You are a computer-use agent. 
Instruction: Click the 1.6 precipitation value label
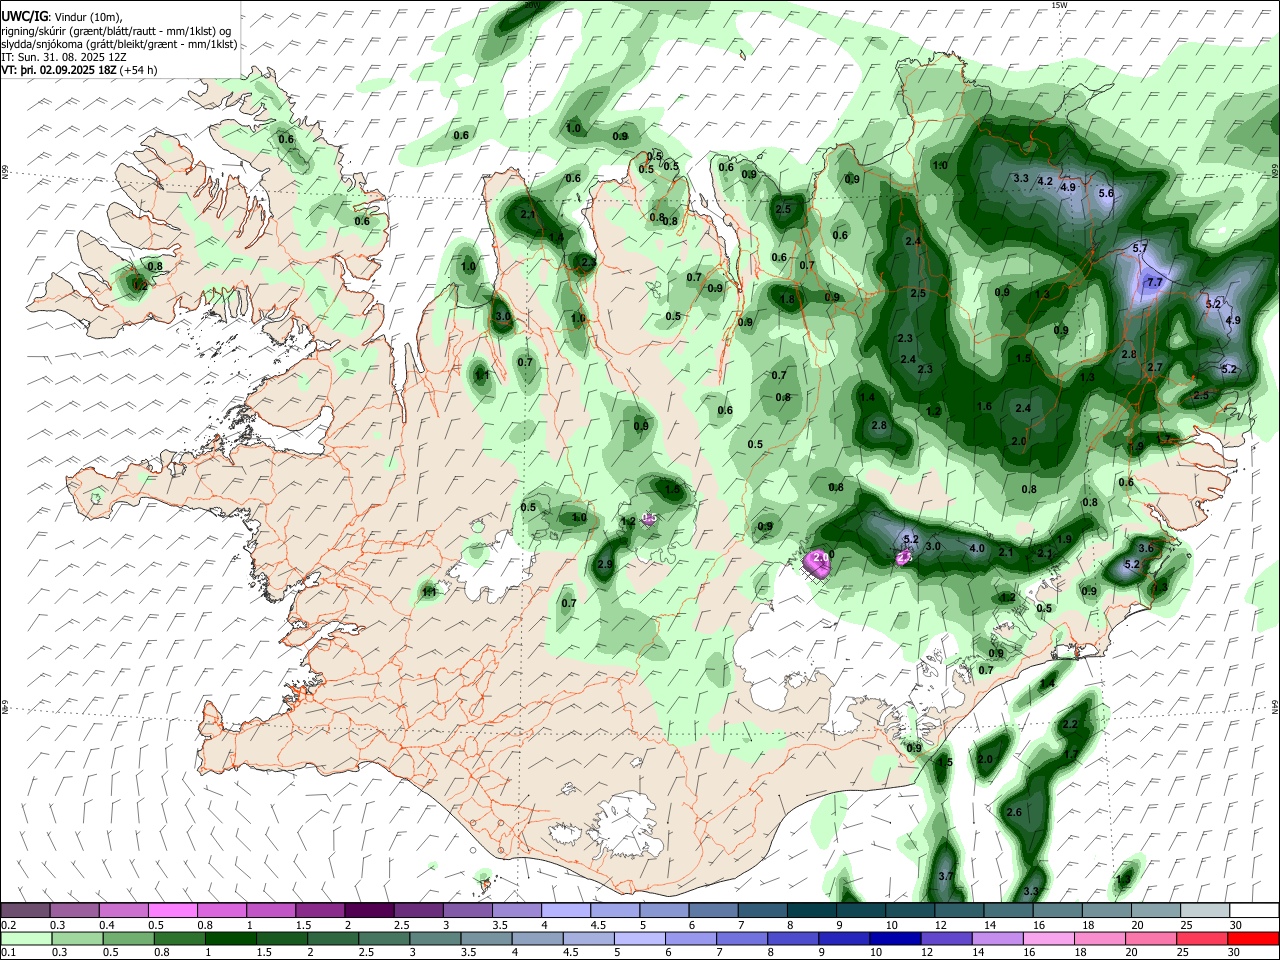984,406
